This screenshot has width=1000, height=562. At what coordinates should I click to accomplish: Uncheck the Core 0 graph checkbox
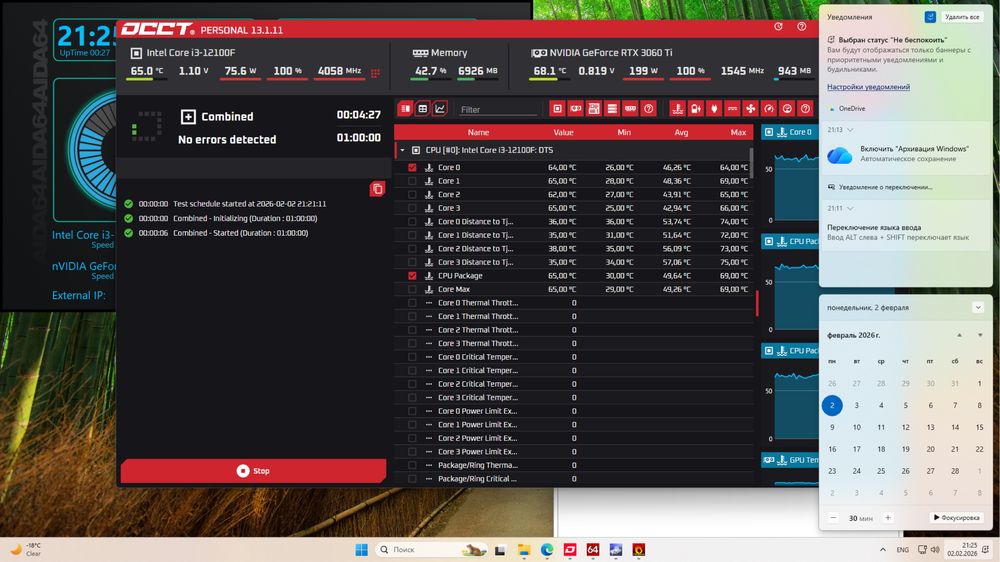(412, 167)
